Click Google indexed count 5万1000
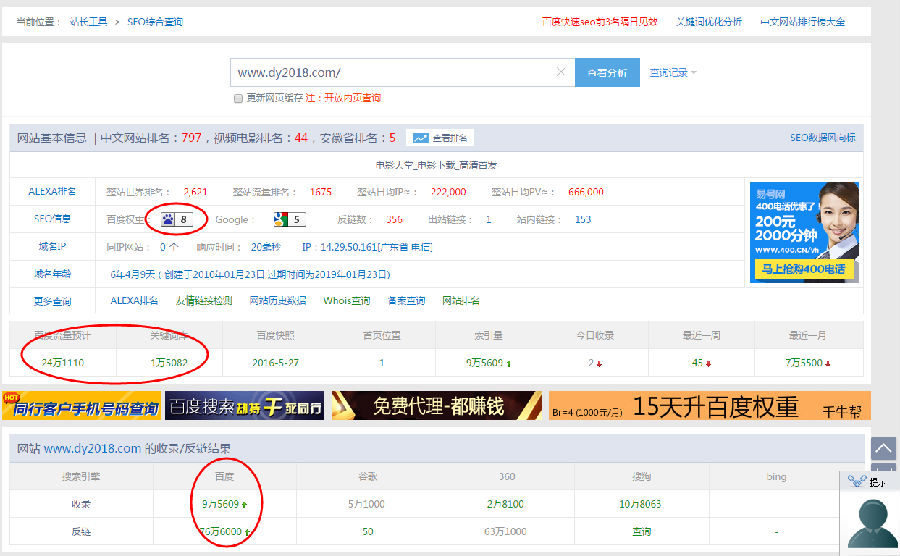The height and width of the screenshot is (556, 900). pyautogui.click(x=366, y=504)
